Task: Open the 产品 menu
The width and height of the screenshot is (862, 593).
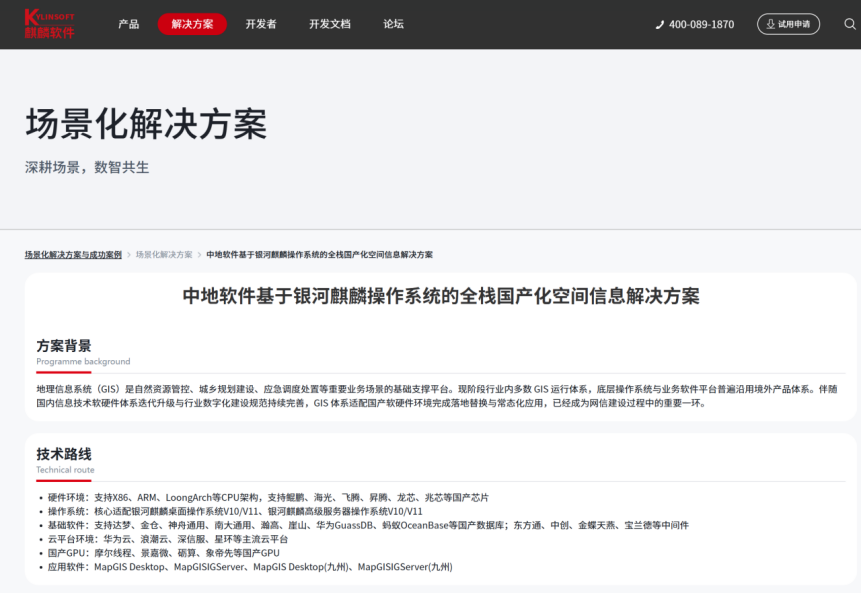Action: [x=129, y=24]
